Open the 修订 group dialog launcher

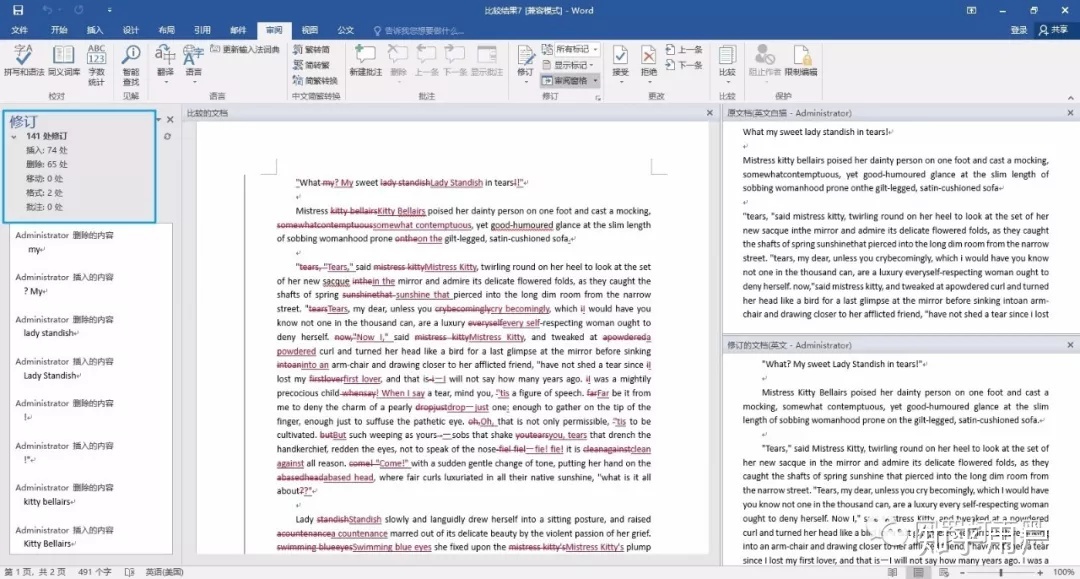598,98
